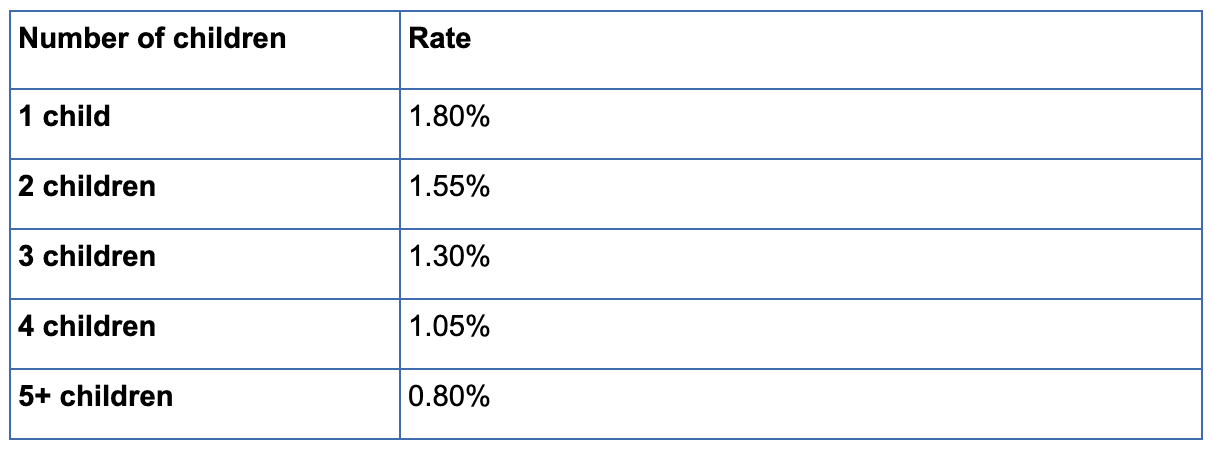Click the 0.80% rate value
This screenshot has width=1214, height=450.
tap(450, 397)
